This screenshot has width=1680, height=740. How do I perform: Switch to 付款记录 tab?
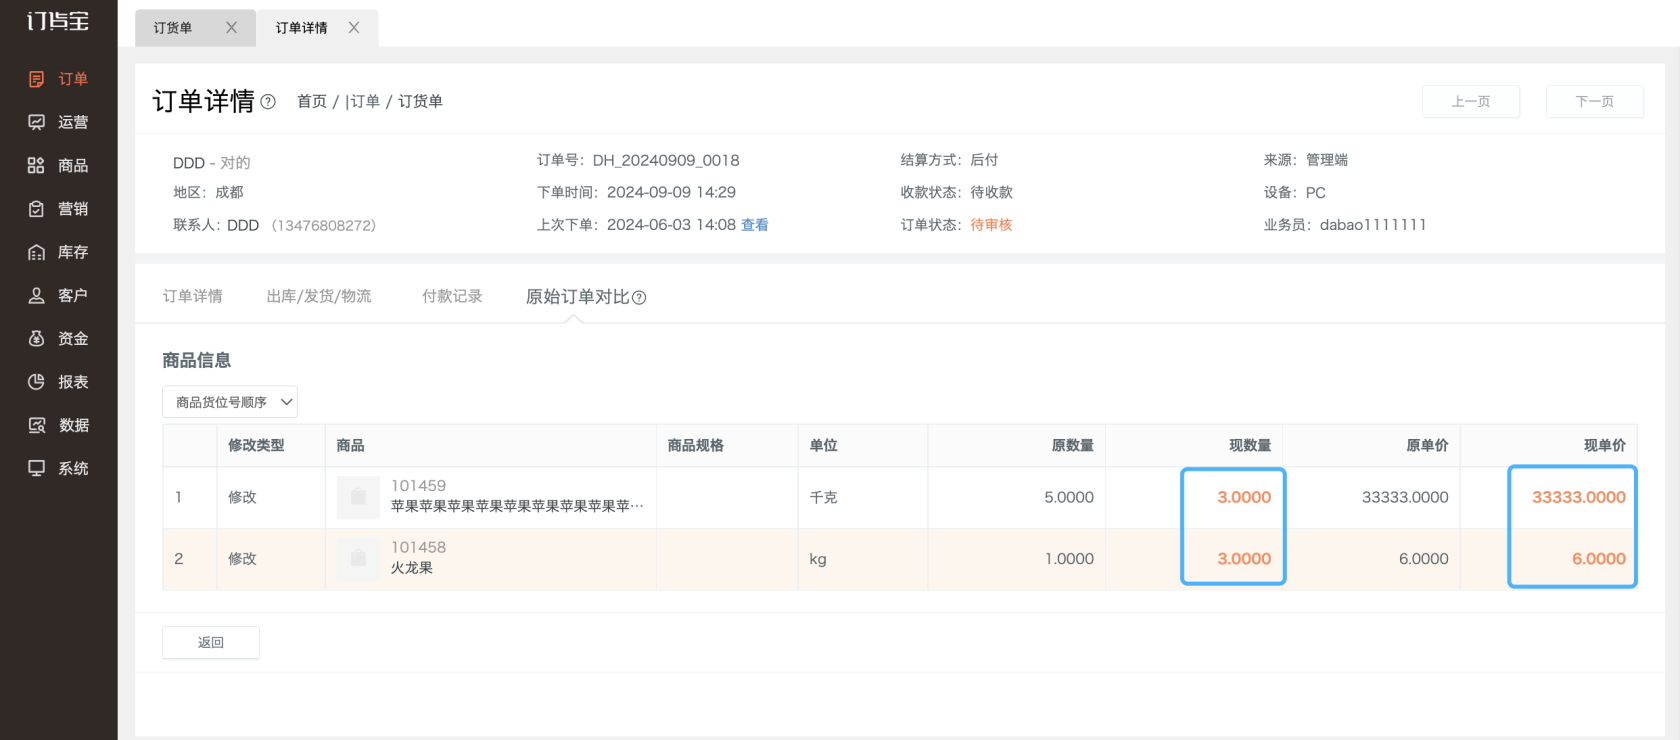452,296
